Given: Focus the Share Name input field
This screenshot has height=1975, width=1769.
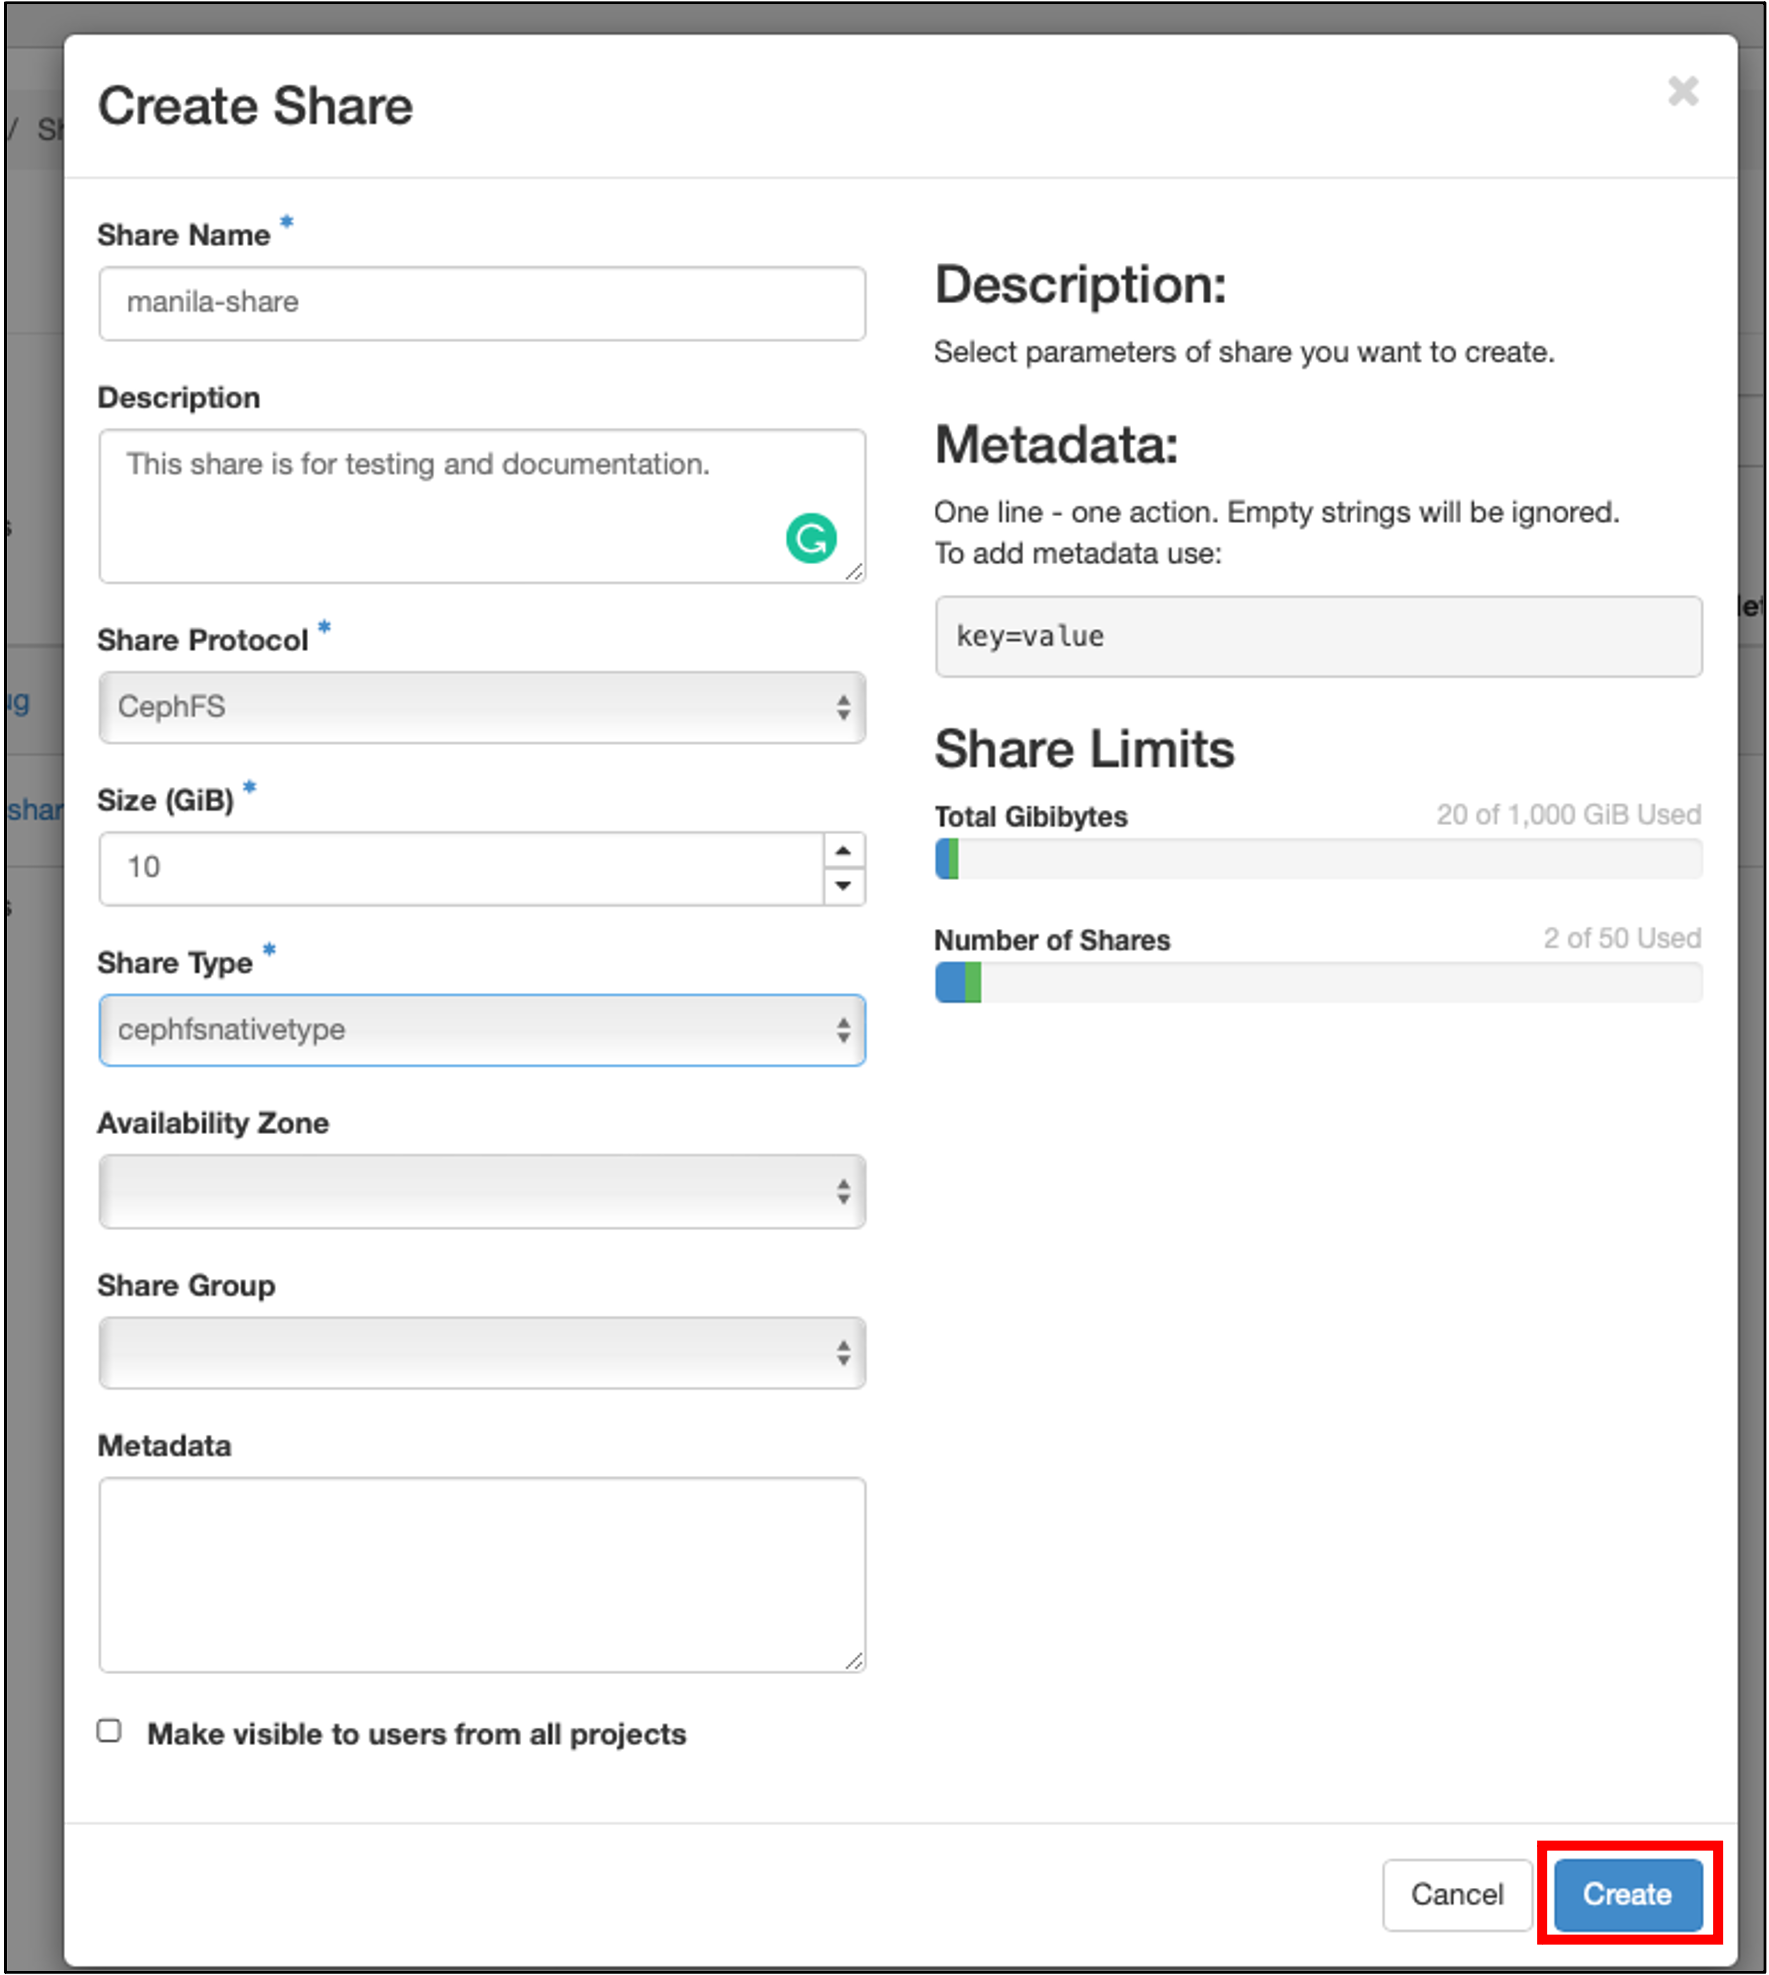Looking at the screenshot, I should point(481,303).
